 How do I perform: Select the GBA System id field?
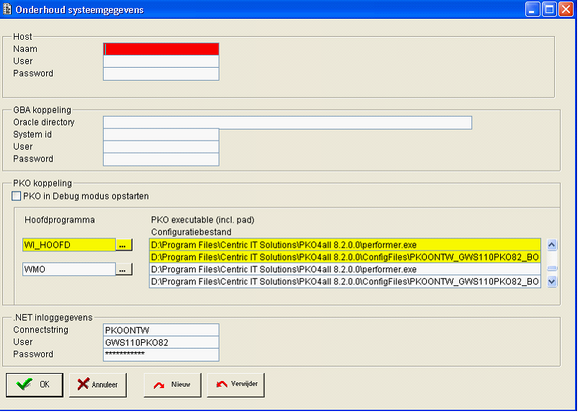click(x=161, y=135)
